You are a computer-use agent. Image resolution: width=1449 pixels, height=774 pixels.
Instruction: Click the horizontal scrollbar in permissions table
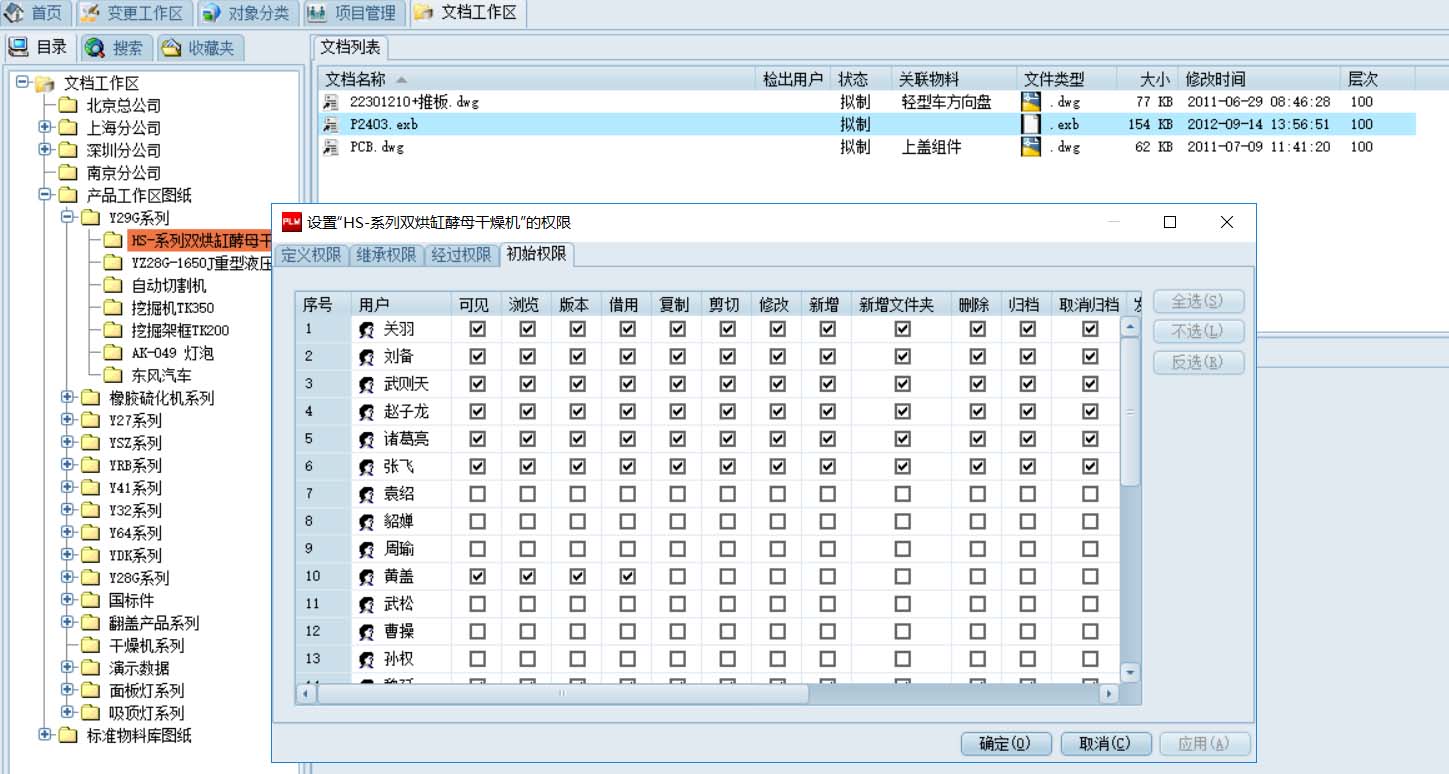(561, 693)
